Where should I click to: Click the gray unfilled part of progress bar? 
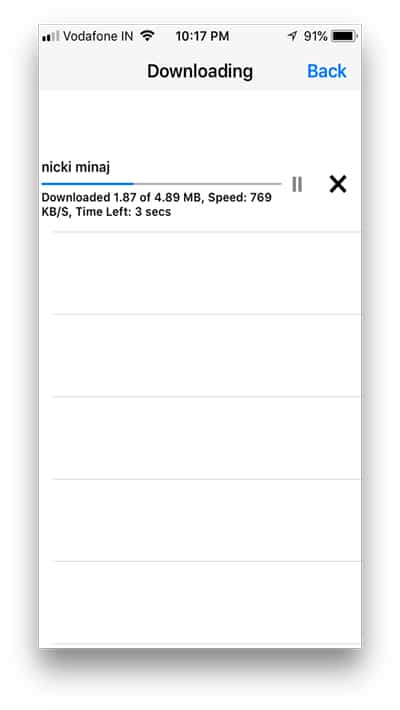207,184
